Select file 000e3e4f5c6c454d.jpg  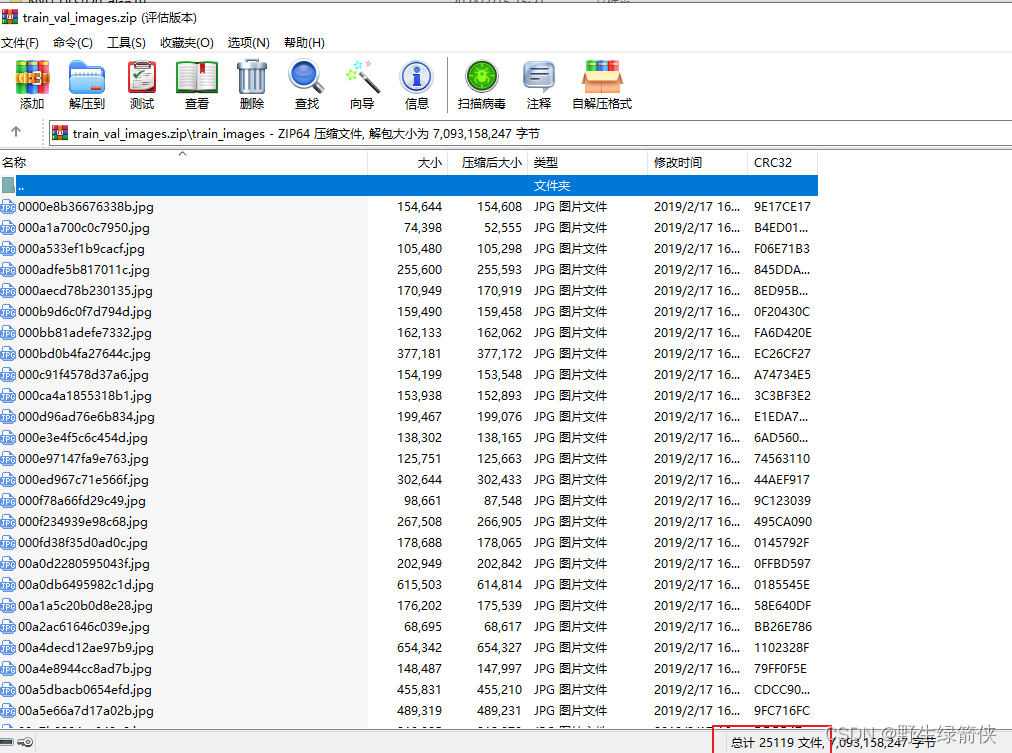83,438
